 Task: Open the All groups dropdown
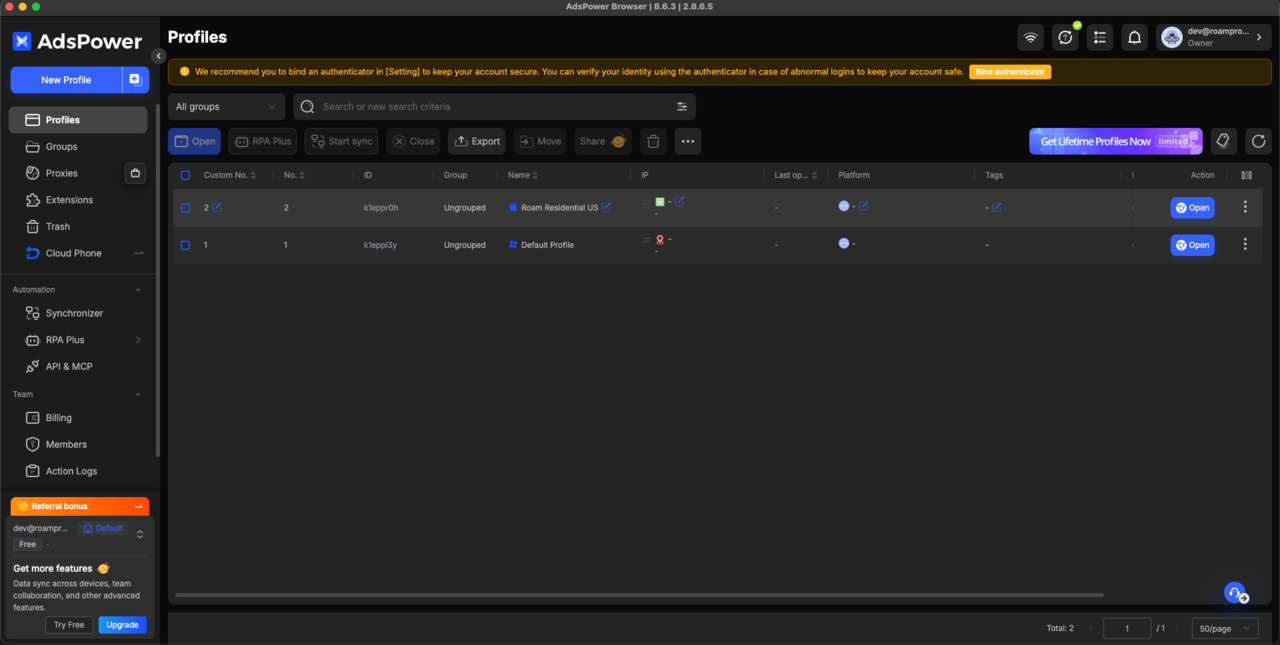(226, 107)
